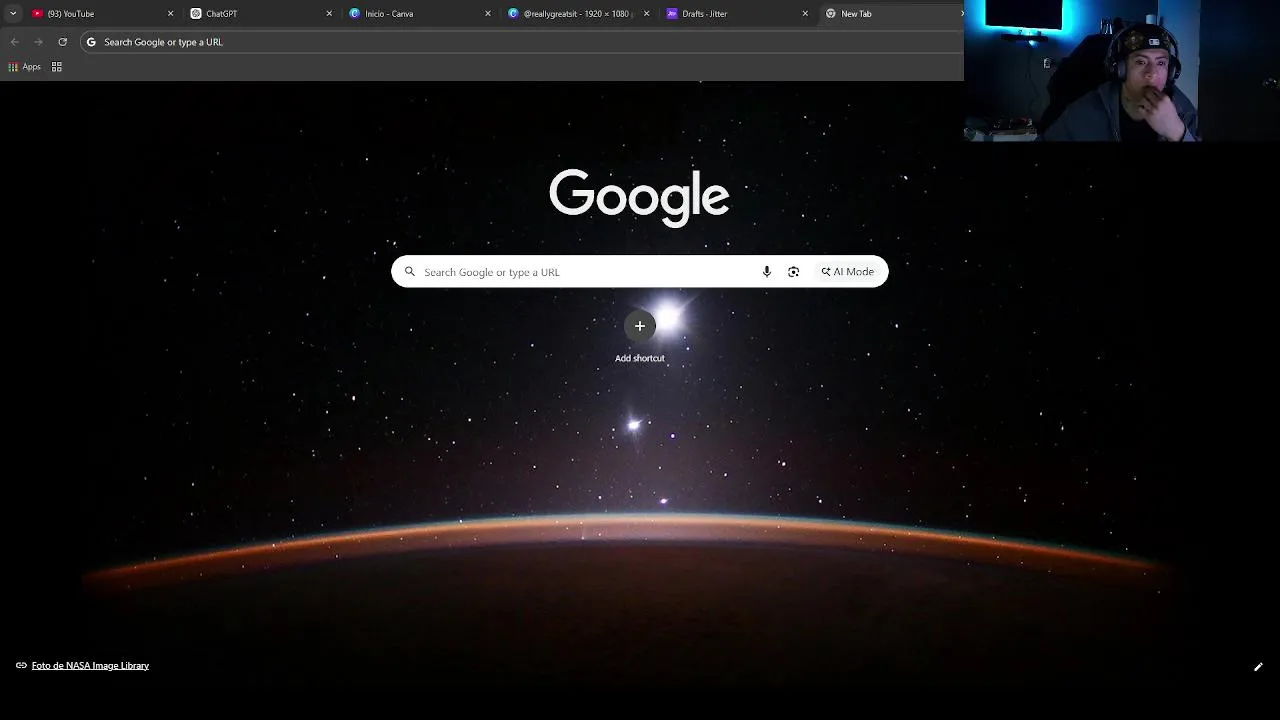Customize Chrome with pencil icon
The width and height of the screenshot is (1280, 720).
tap(1258, 667)
